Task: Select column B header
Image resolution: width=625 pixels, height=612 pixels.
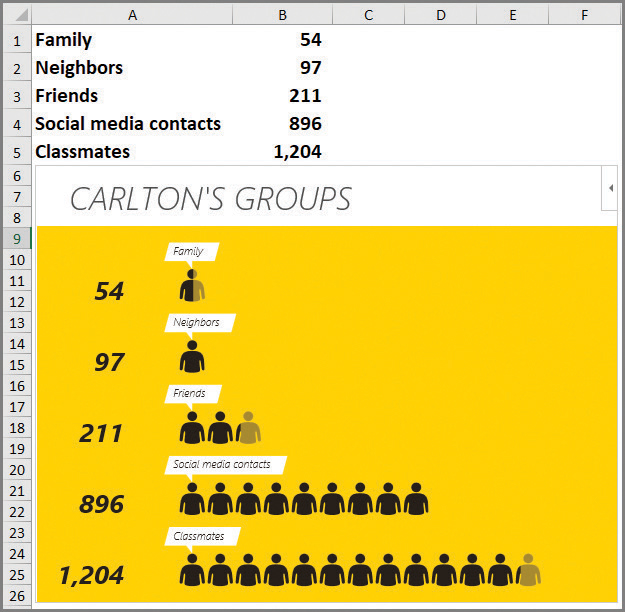Action: tap(282, 14)
